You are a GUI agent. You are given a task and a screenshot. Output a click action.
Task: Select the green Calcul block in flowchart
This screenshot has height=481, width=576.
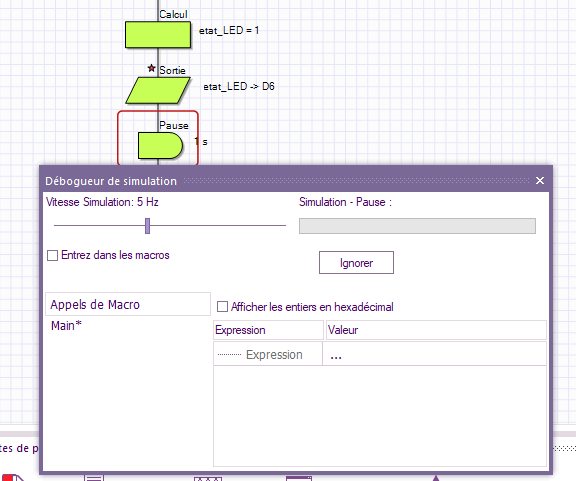point(158,35)
